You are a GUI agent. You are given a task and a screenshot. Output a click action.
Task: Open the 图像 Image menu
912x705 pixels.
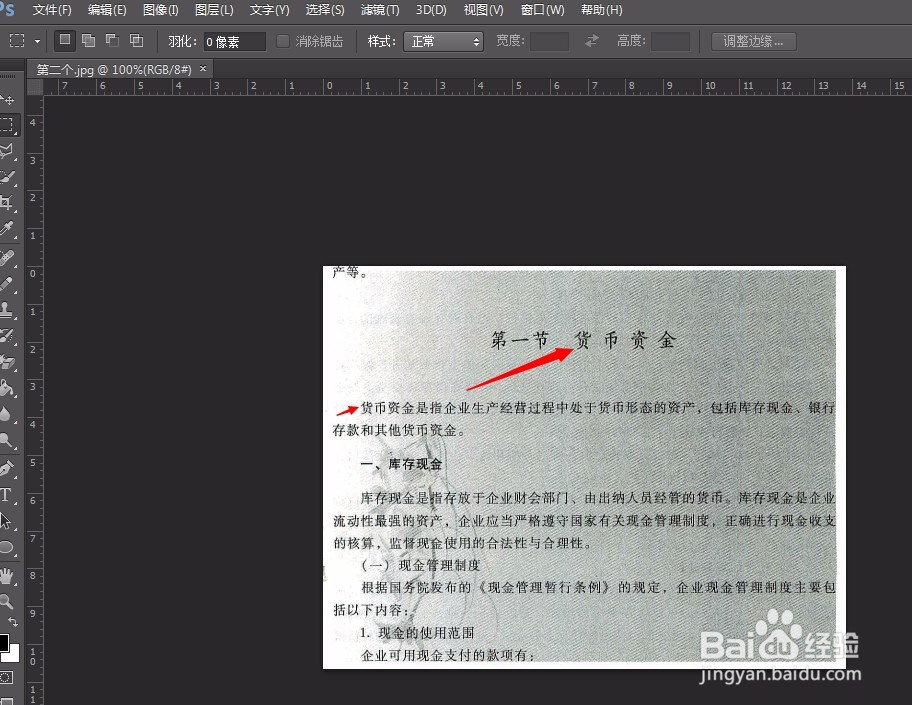tap(160, 10)
